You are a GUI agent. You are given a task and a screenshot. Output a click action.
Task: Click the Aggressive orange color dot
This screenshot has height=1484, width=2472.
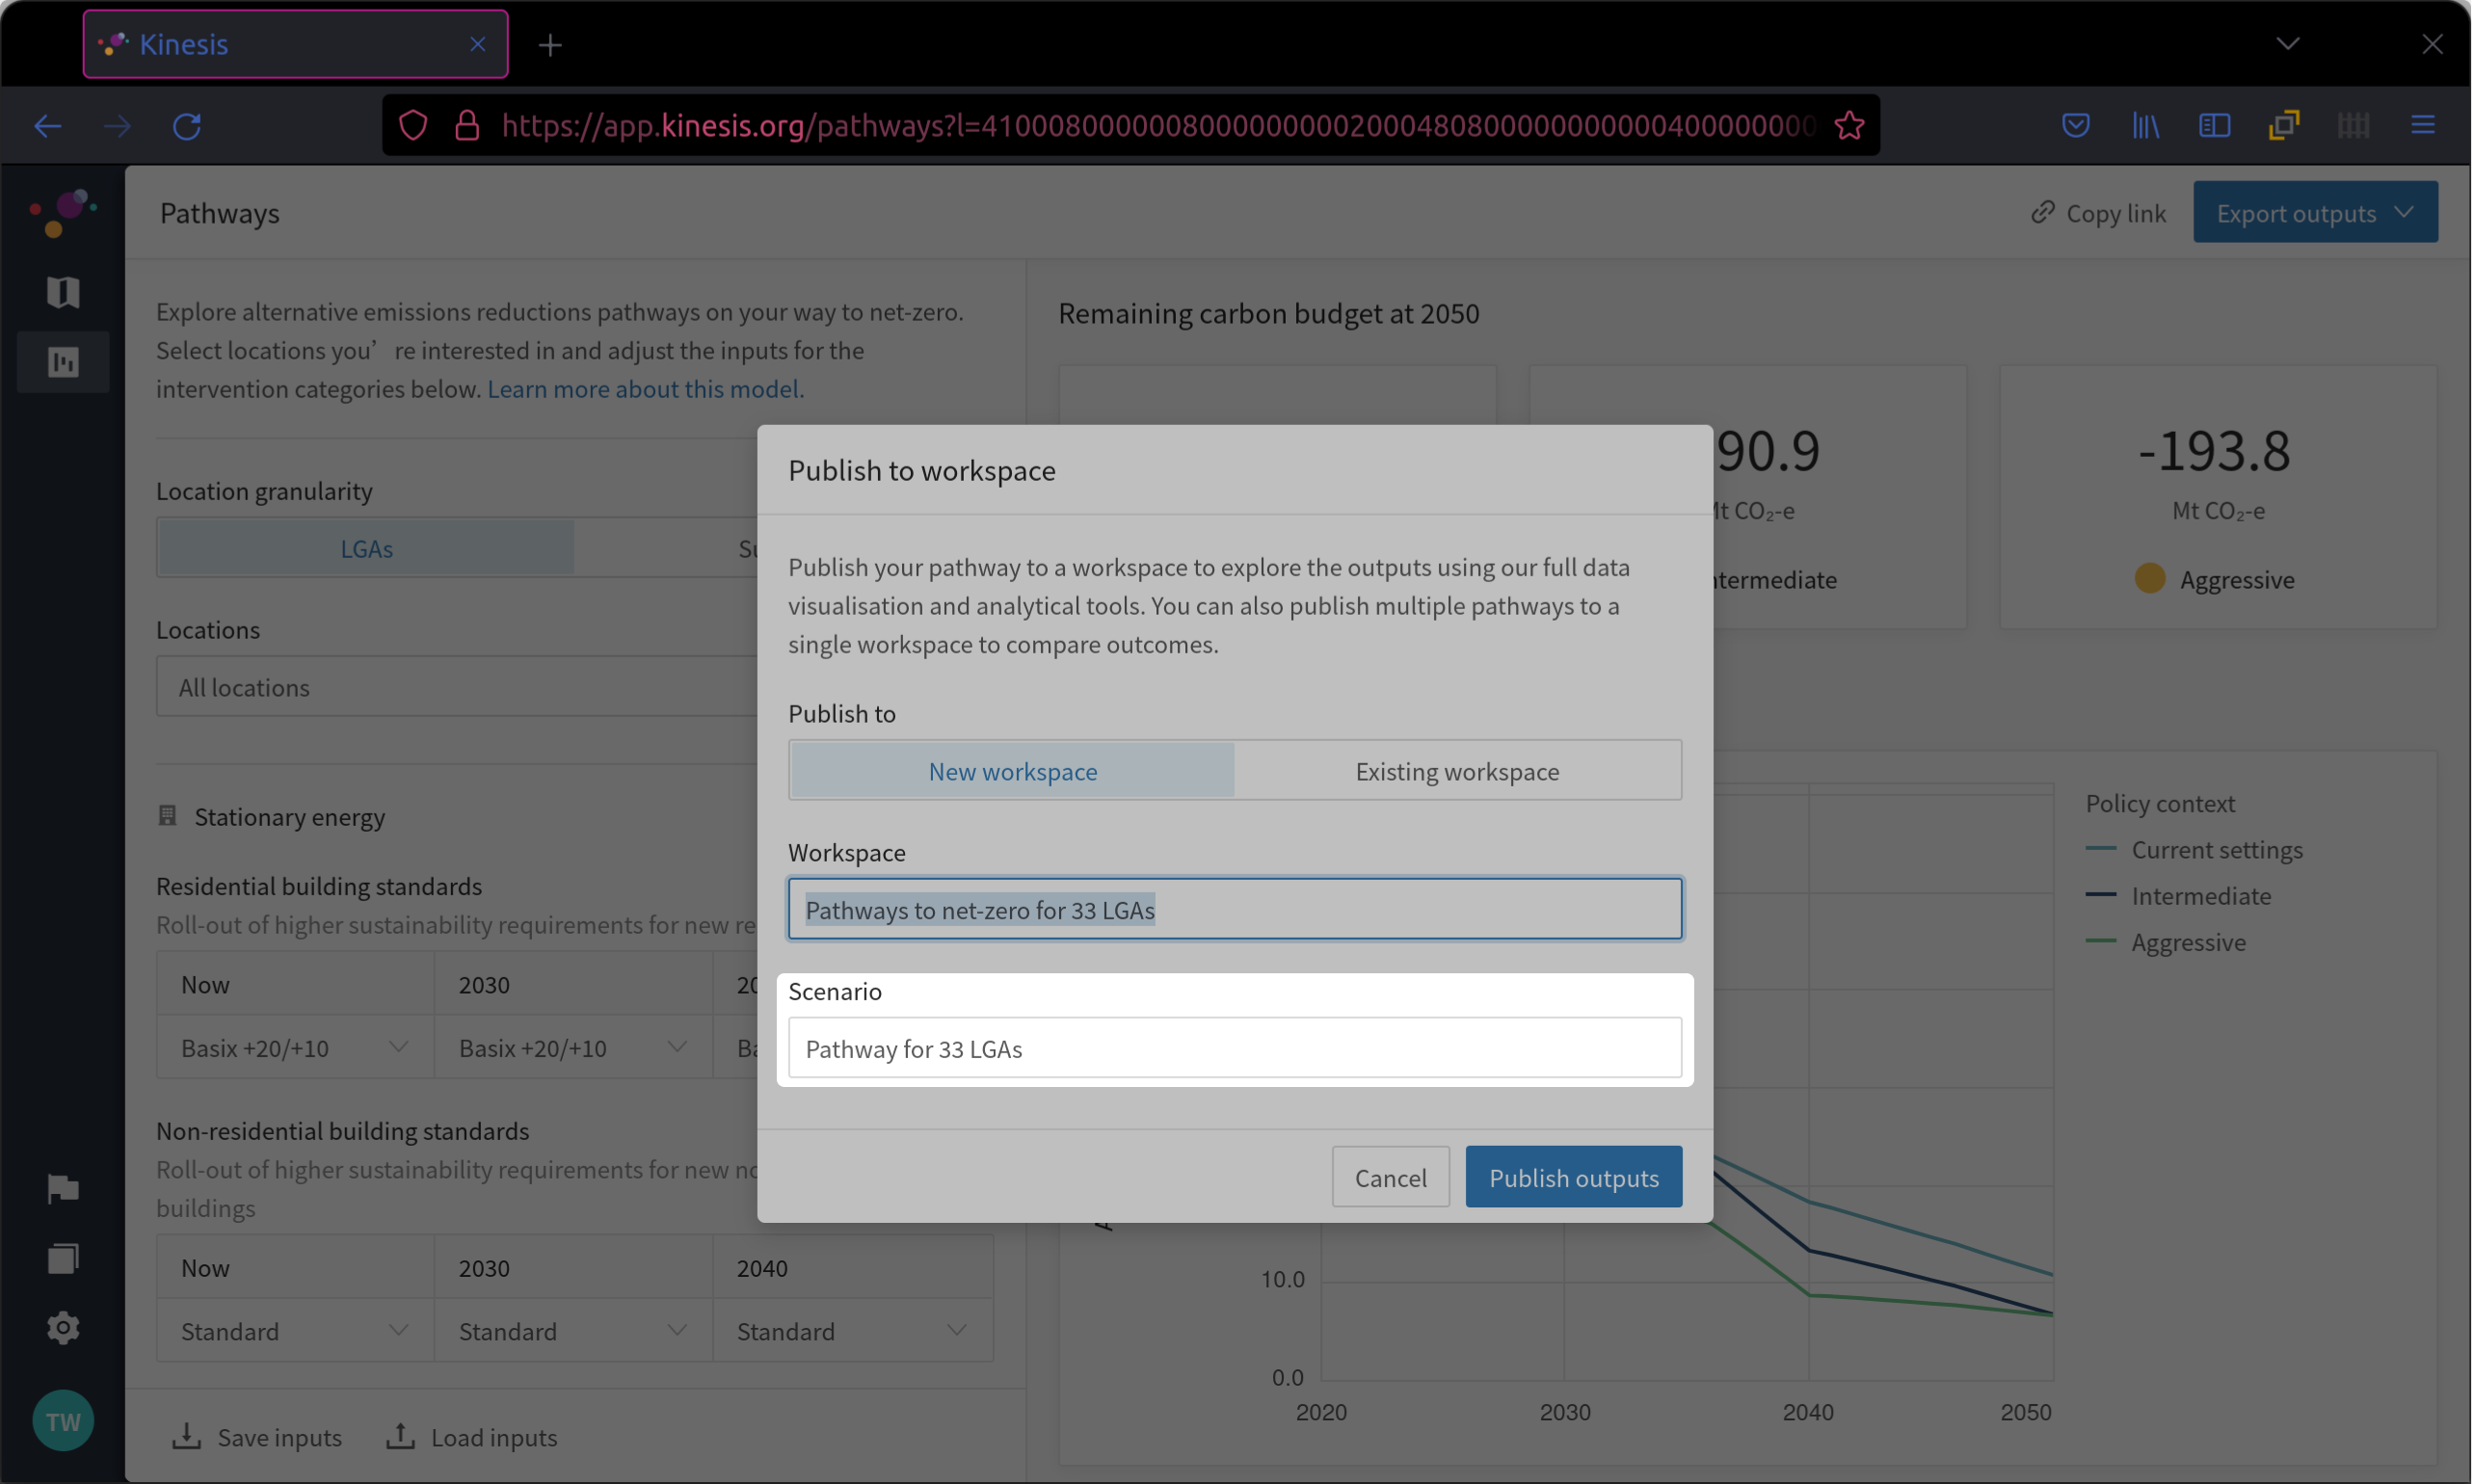pyautogui.click(x=2150, y=579)
